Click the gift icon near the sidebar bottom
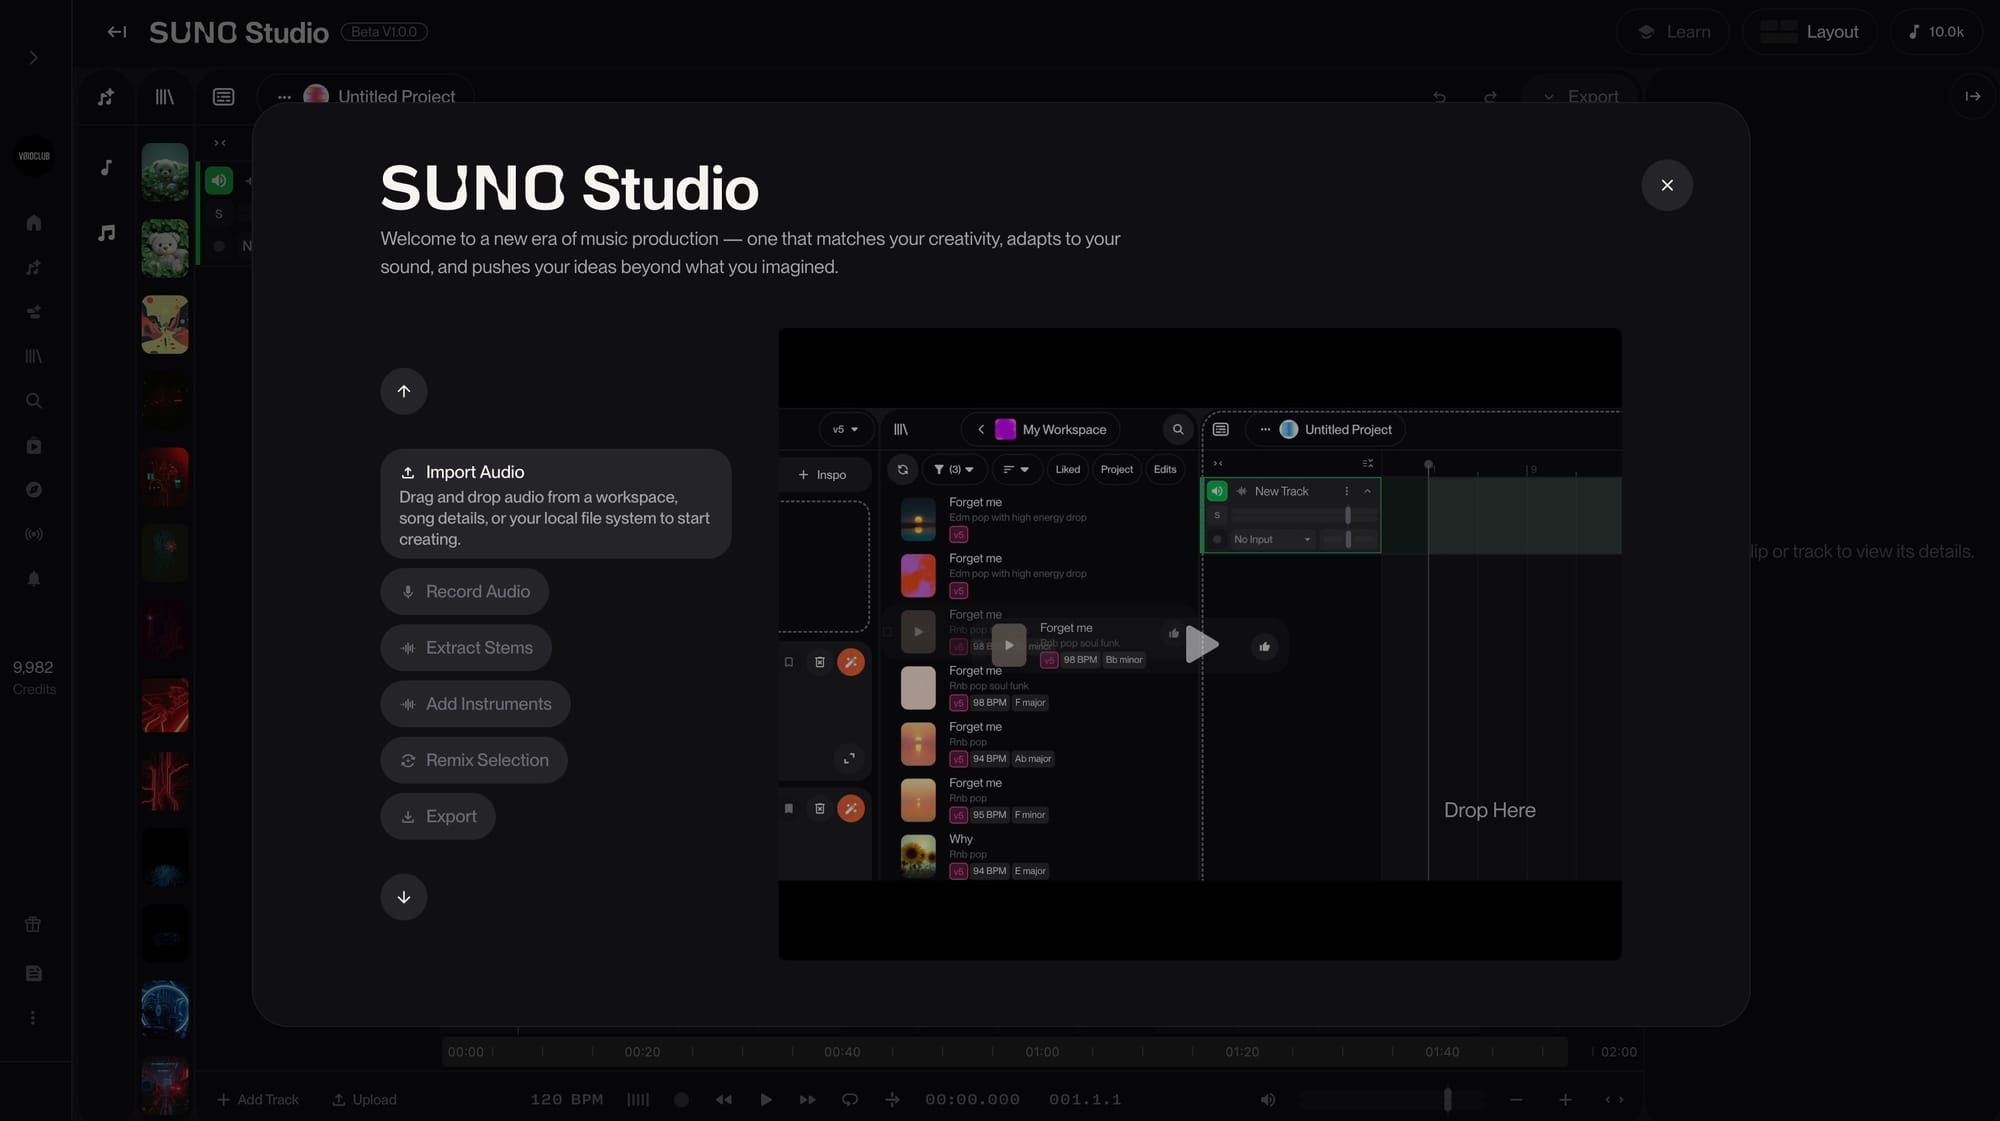 click(x=33, y=924)
